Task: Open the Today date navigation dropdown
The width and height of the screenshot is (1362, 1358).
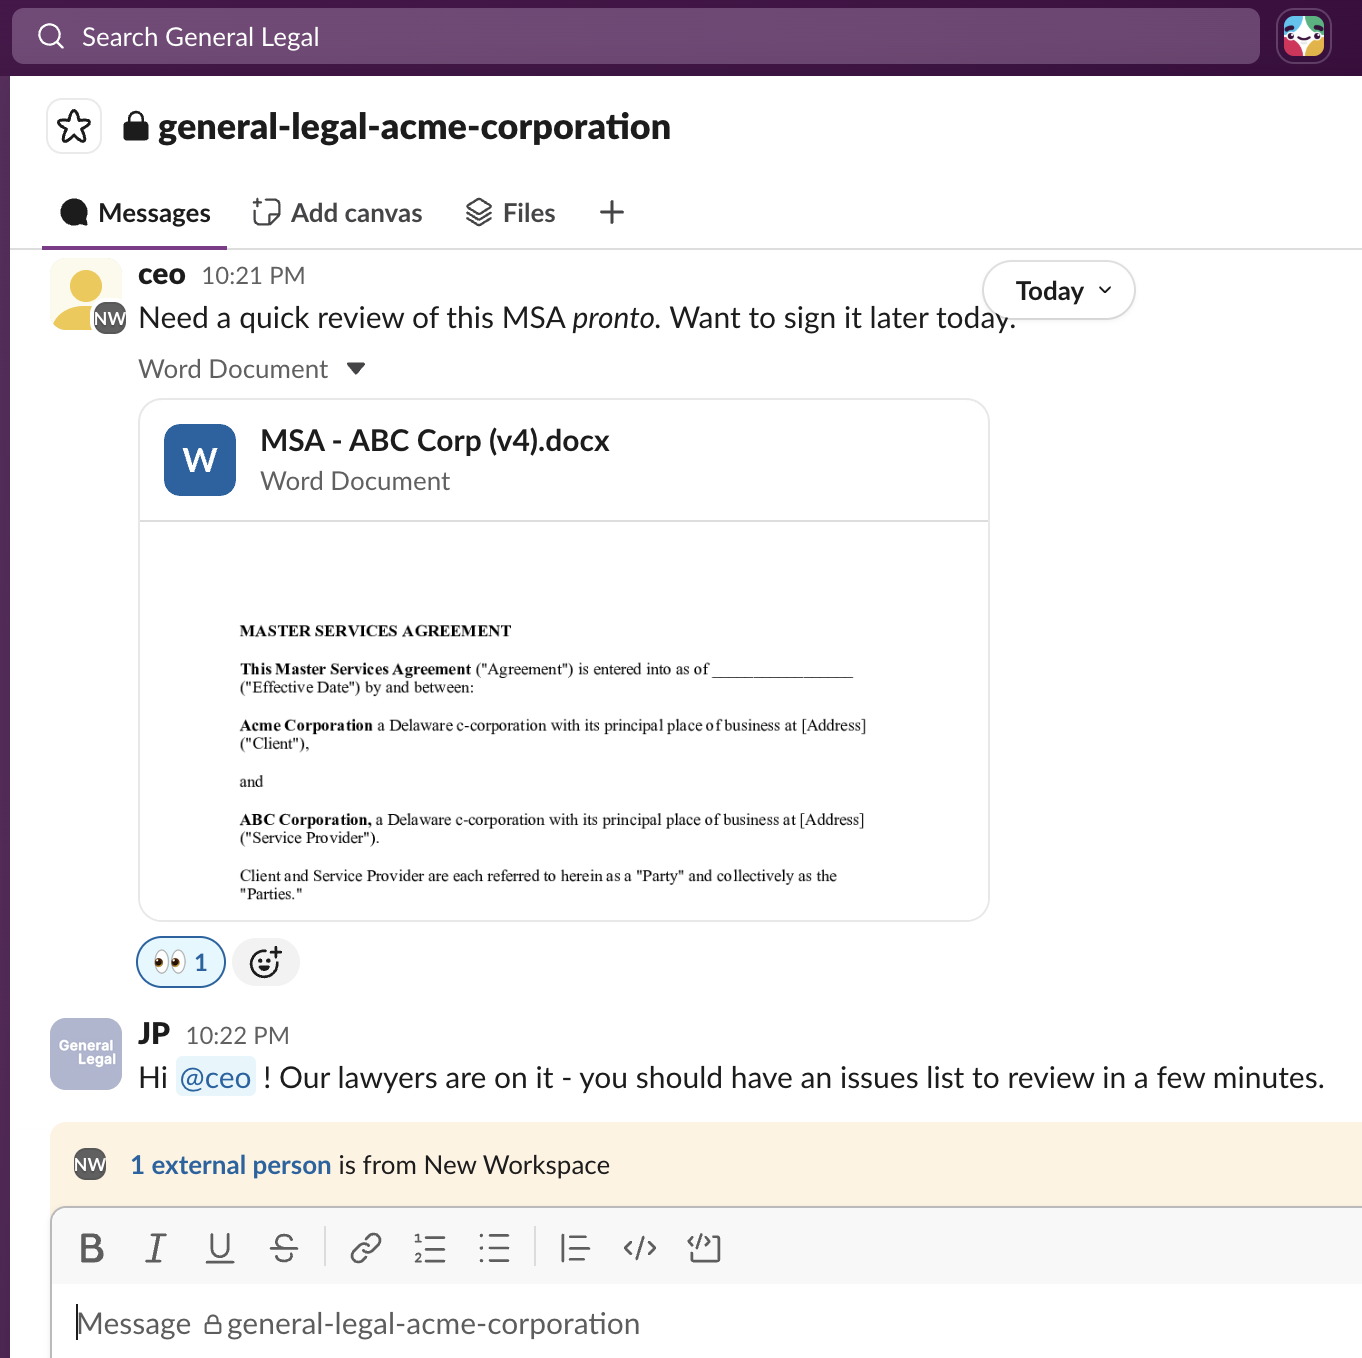Action: pos(1058,290)
